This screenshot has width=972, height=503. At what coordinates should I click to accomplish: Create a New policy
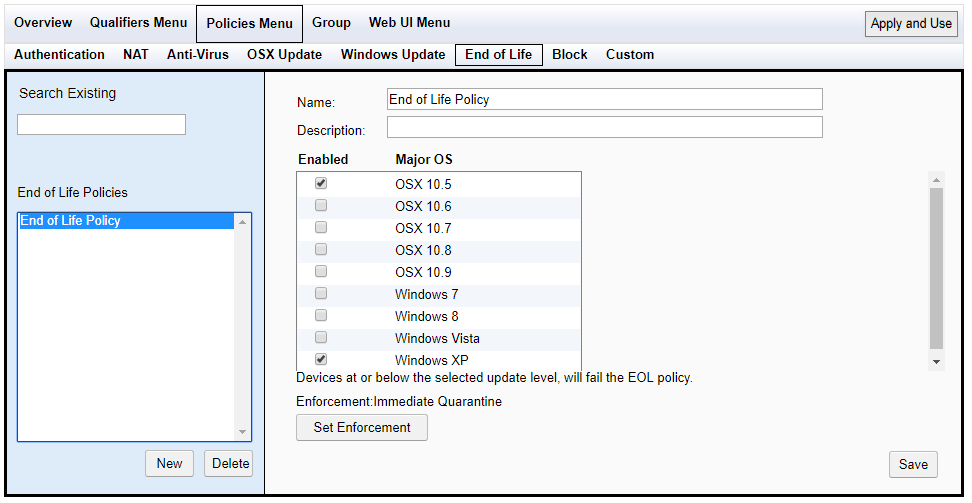[169, 463]
